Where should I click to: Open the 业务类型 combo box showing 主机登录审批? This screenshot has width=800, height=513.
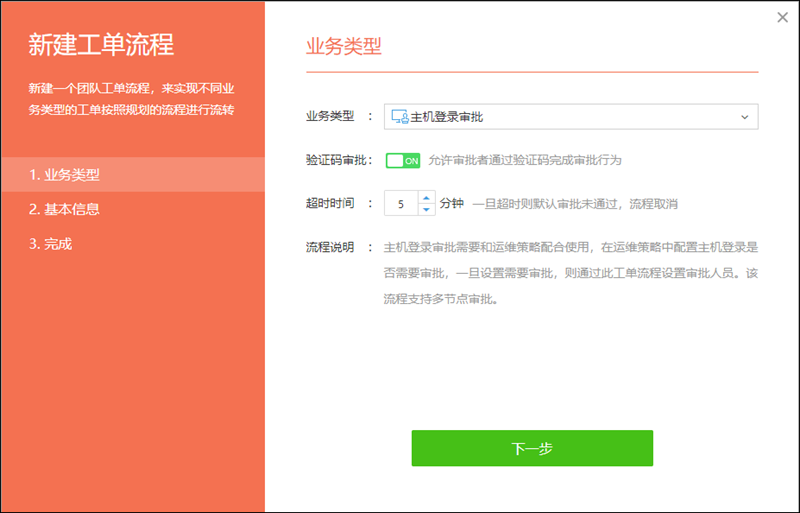coord(570,117)
